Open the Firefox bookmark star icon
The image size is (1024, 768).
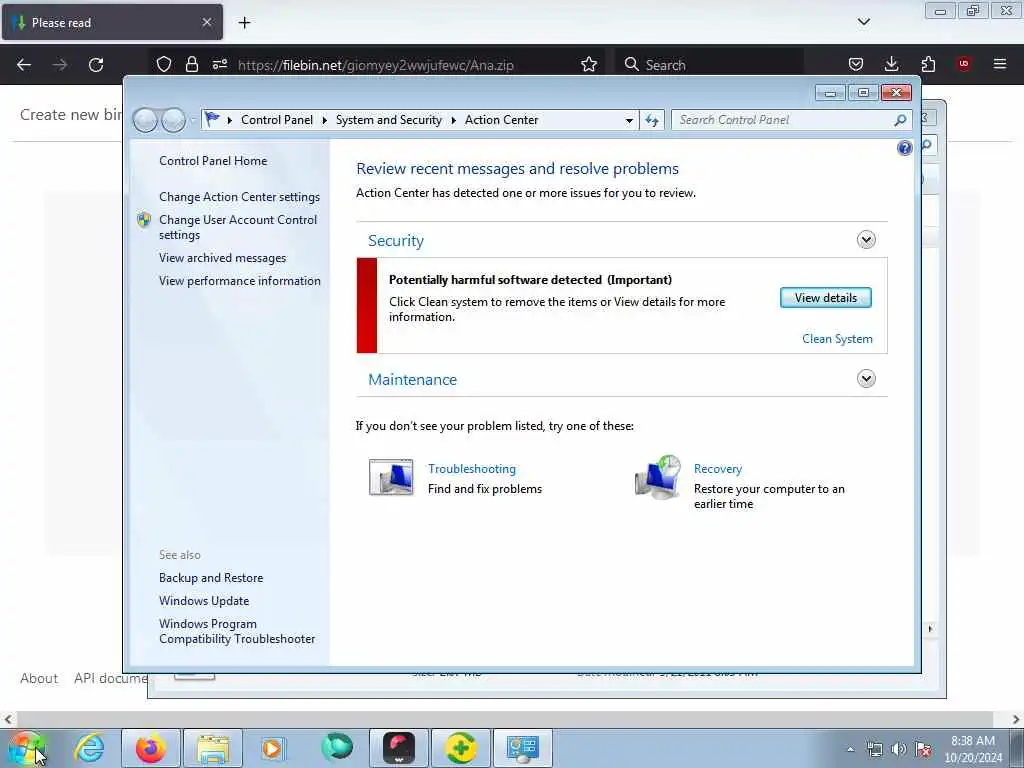(x=588, y=65)
